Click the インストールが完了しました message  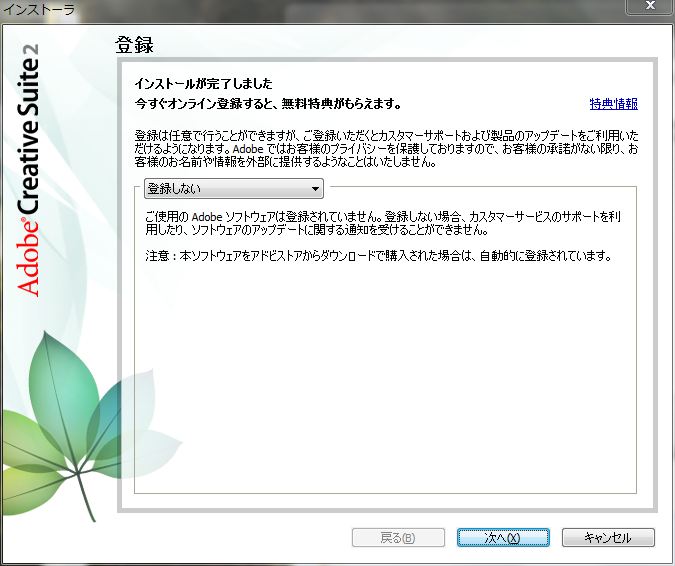click(x=204, y=84)
